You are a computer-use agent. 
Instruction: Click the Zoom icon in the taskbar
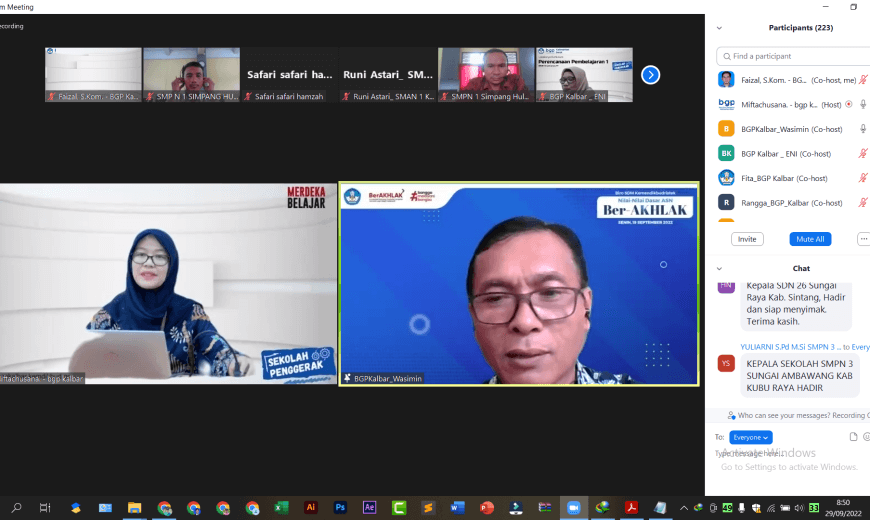pyautogui.click(x=573, y=508)
